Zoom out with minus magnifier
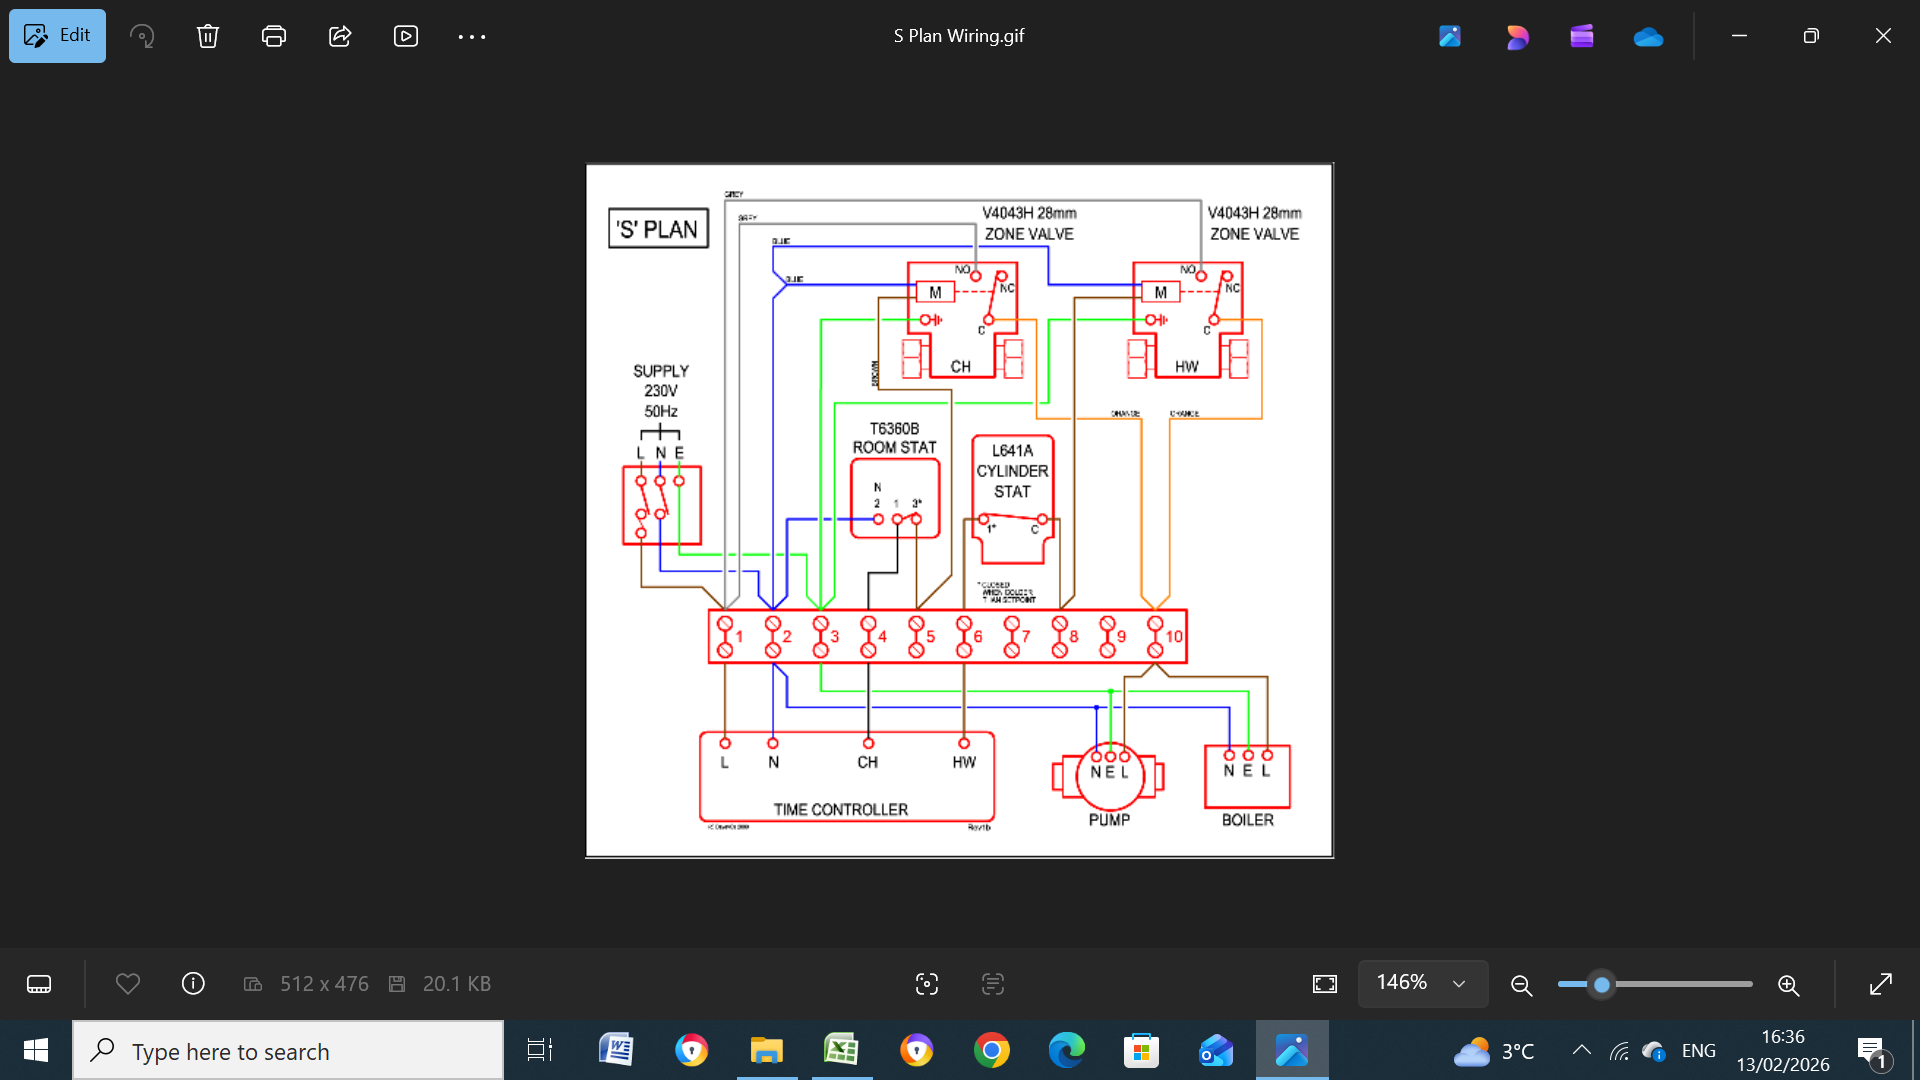The image size is (1920, 1080). point(1522,985)
